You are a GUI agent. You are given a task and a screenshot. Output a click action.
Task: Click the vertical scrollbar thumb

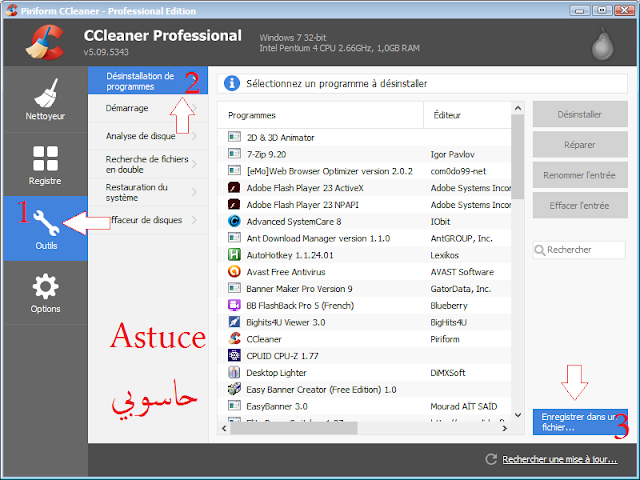518,157
